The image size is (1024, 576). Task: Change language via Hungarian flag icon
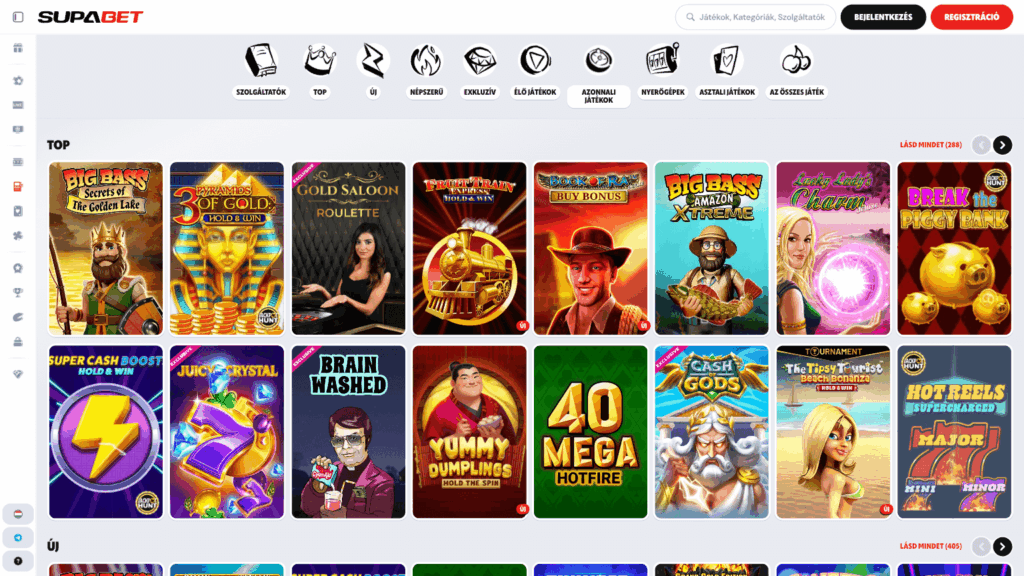pos(18,514)
